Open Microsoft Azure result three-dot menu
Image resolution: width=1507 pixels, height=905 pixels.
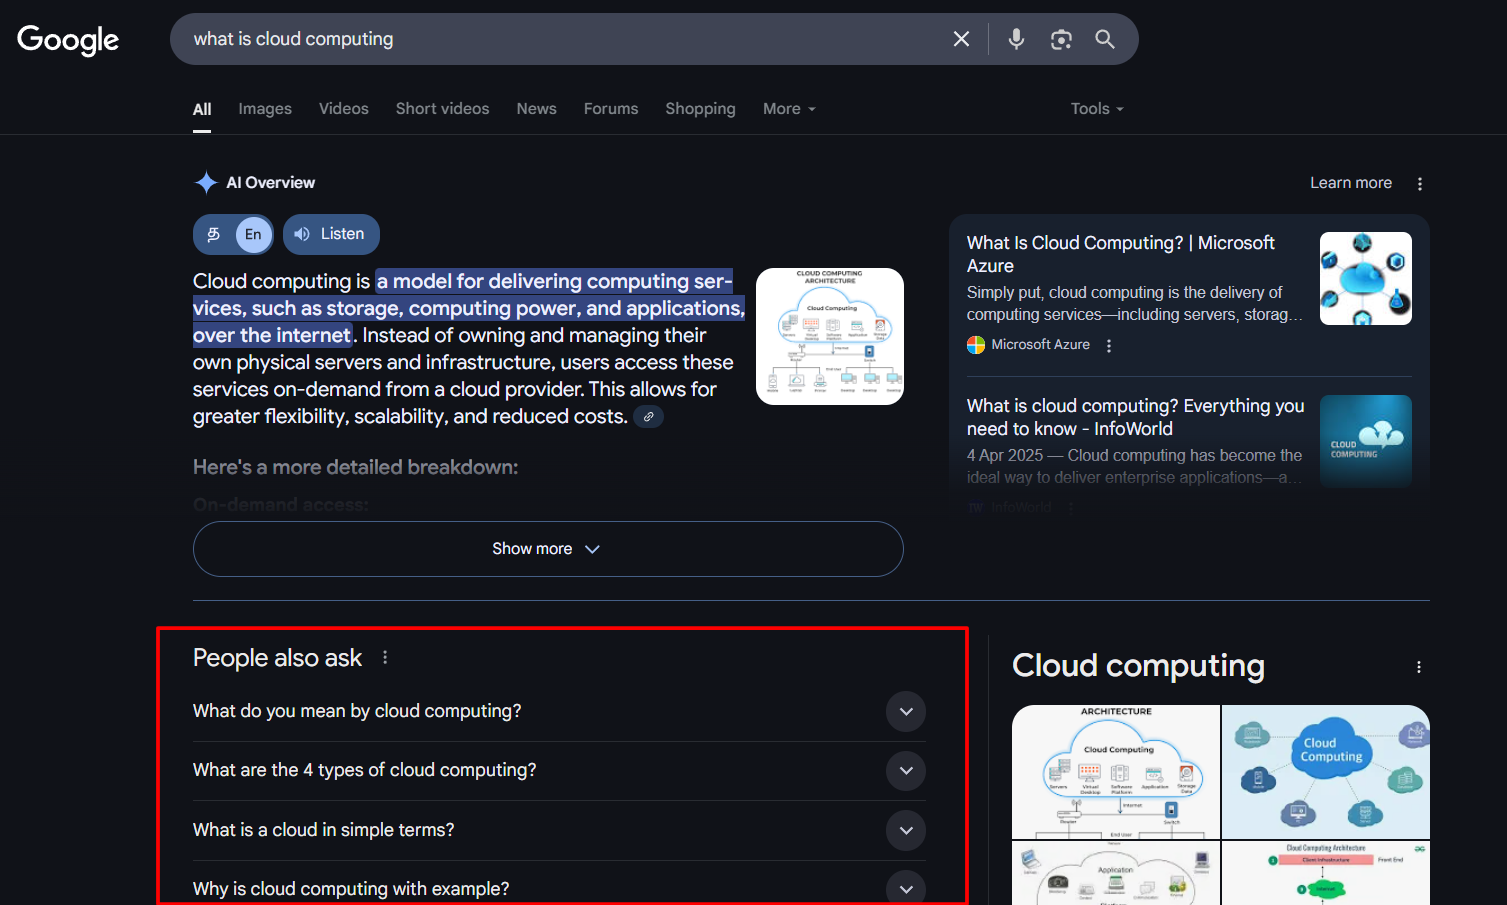pos(1108,345)
